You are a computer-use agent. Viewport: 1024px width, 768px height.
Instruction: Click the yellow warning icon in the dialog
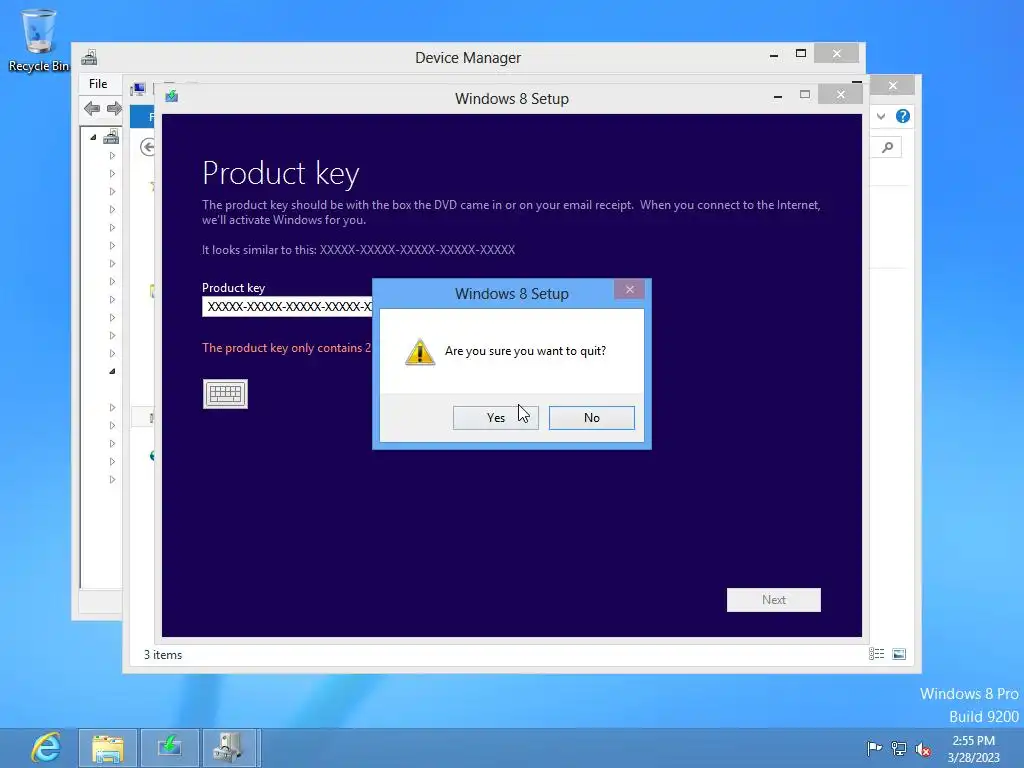point(420,351)
